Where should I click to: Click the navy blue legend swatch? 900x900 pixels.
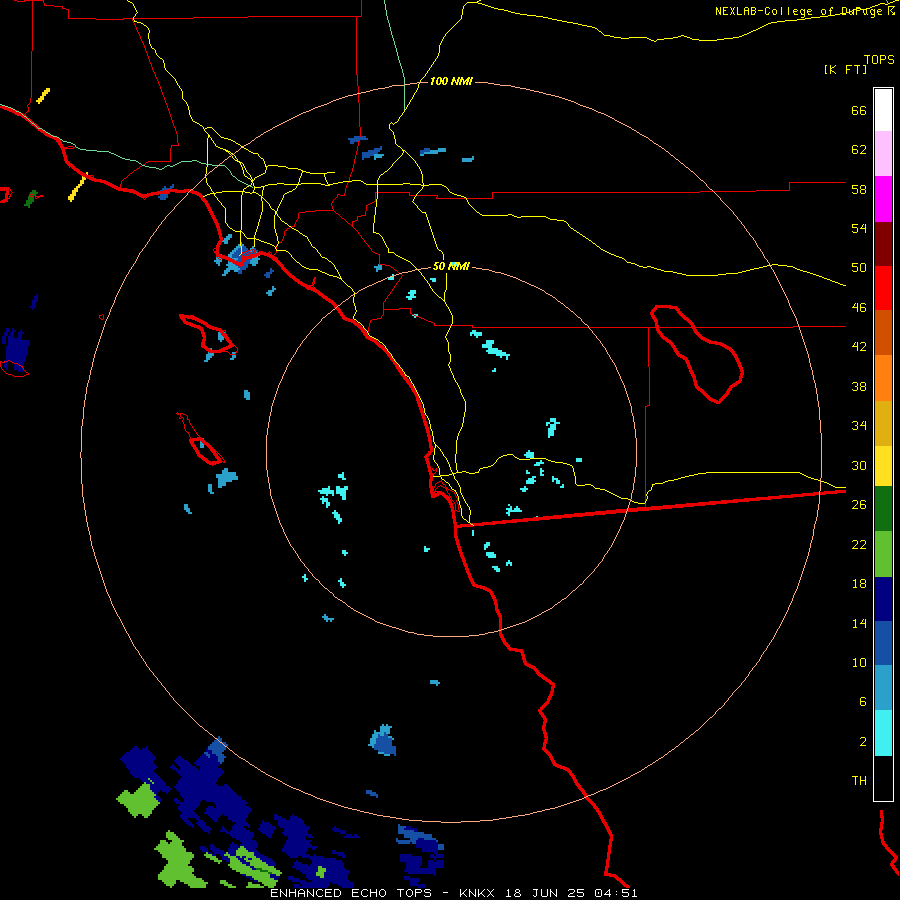pos(883,599)
